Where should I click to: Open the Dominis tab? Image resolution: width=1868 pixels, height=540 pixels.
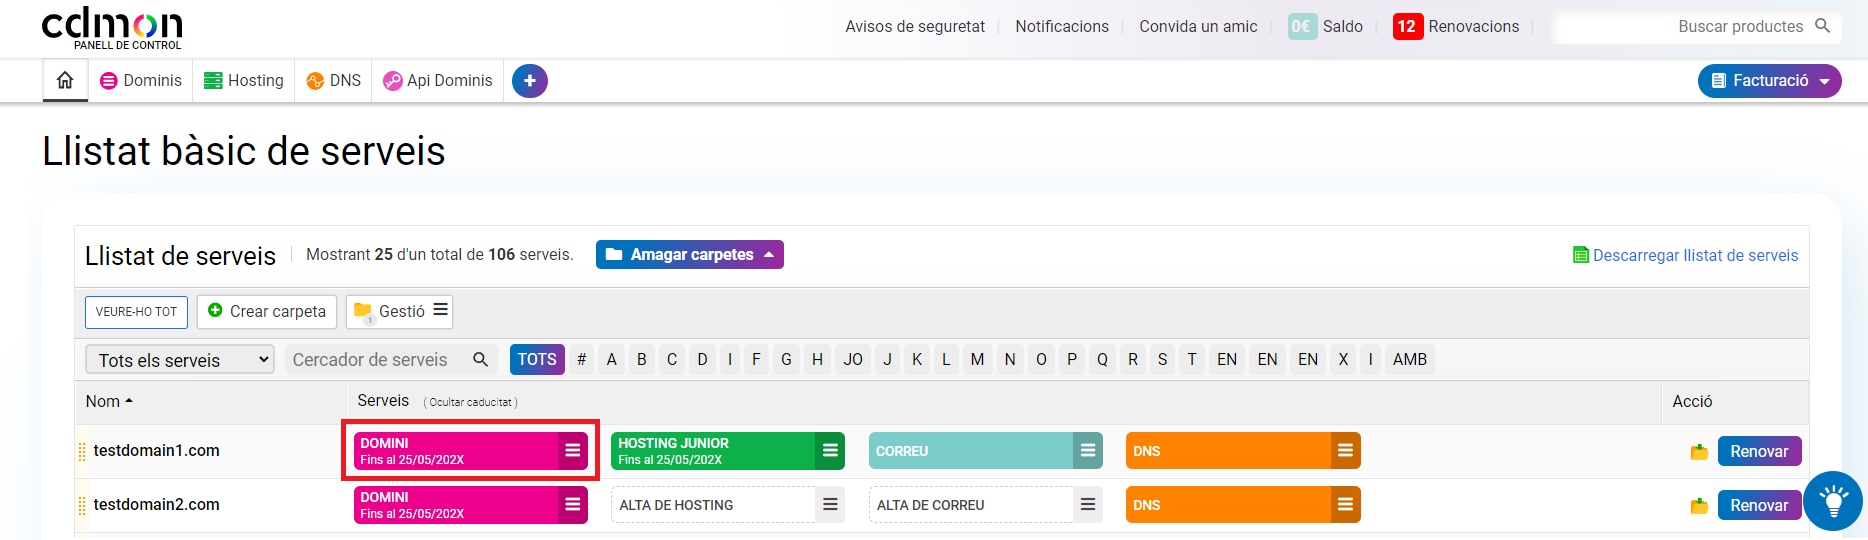click(141, 81)
